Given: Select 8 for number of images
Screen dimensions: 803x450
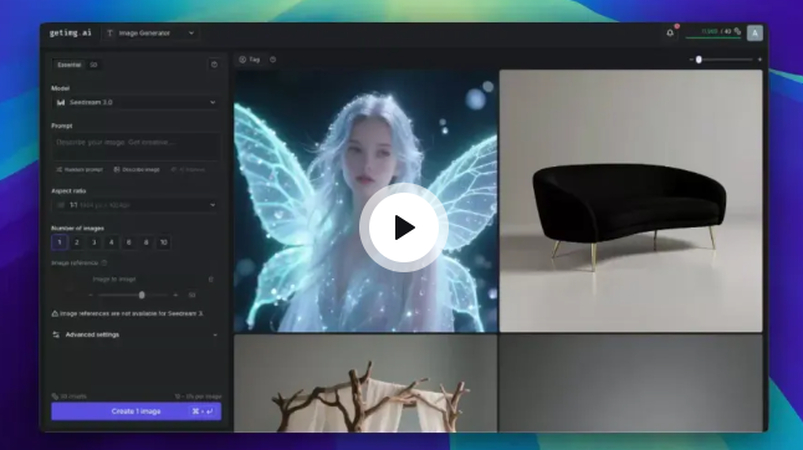Looking at the screenshot, I should [146, 242].
